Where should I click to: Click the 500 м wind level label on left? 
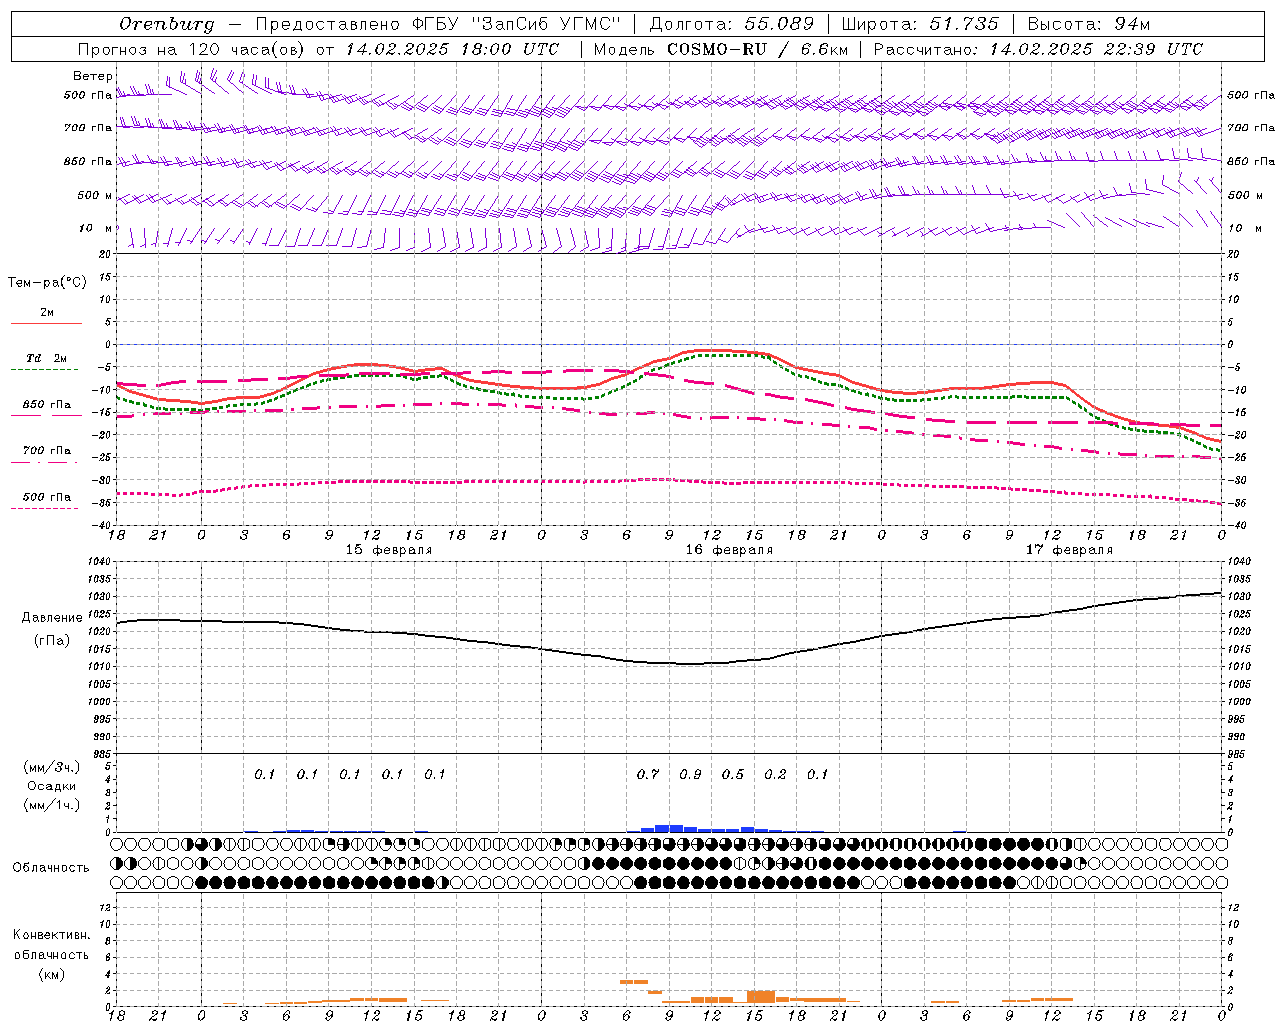(95, 195)
